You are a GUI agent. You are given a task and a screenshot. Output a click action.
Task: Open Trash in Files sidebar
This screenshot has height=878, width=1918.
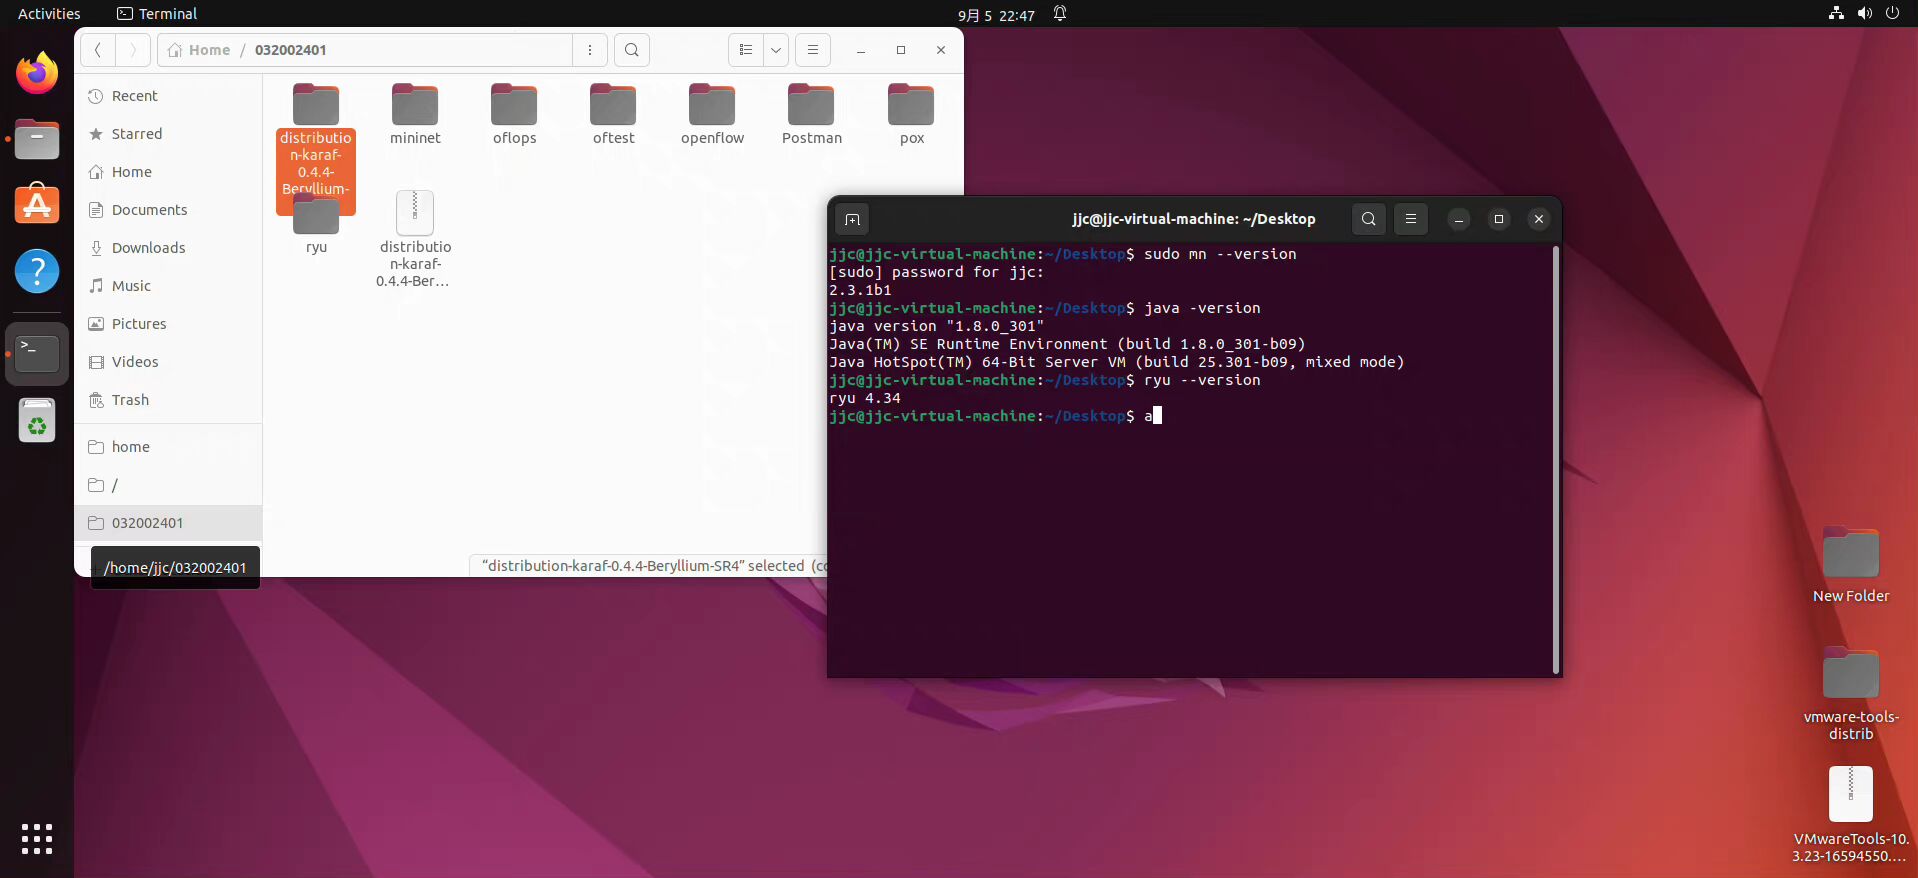pos(168,400)
